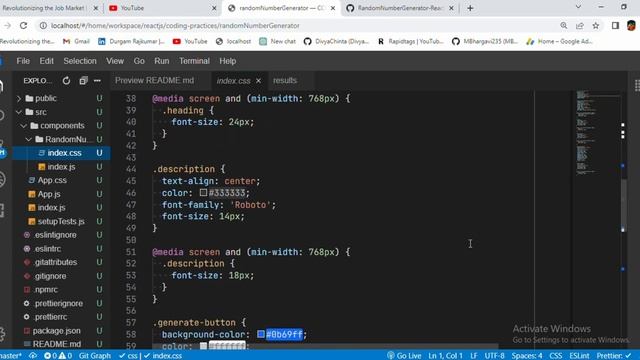Show the tab search dropdown arrow
Screen dimensions: 640x360
pyautogui.click(x=578, y=7)
